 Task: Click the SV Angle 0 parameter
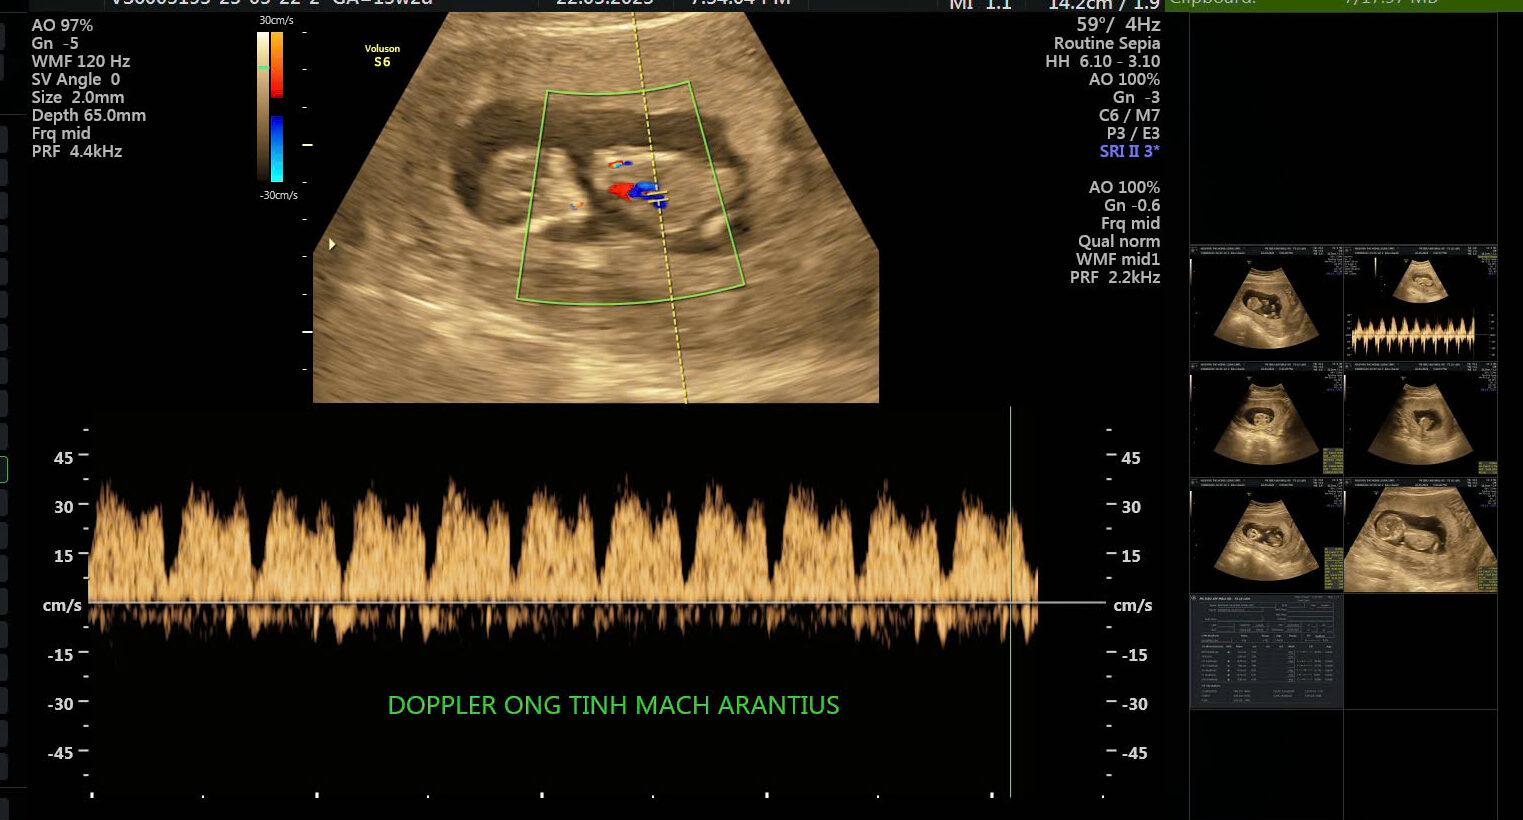coord(76,79)
